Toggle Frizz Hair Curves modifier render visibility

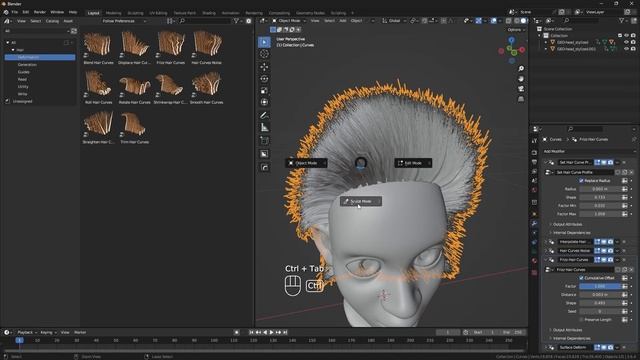(610, 260)
